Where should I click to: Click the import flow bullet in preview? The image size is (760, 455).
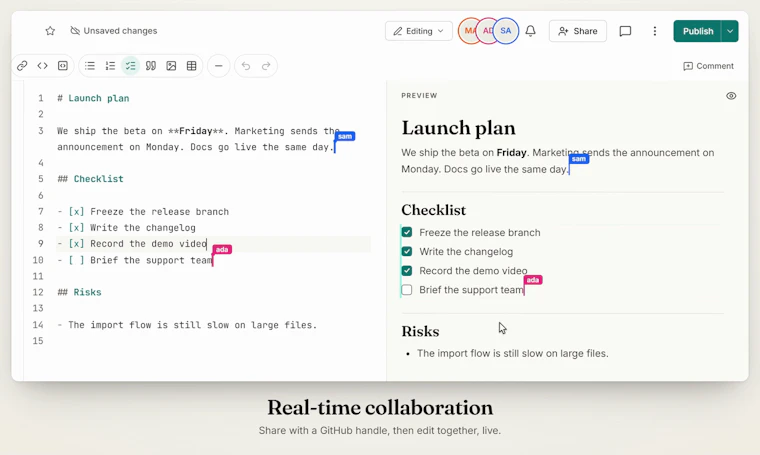[x=512, y=353]
